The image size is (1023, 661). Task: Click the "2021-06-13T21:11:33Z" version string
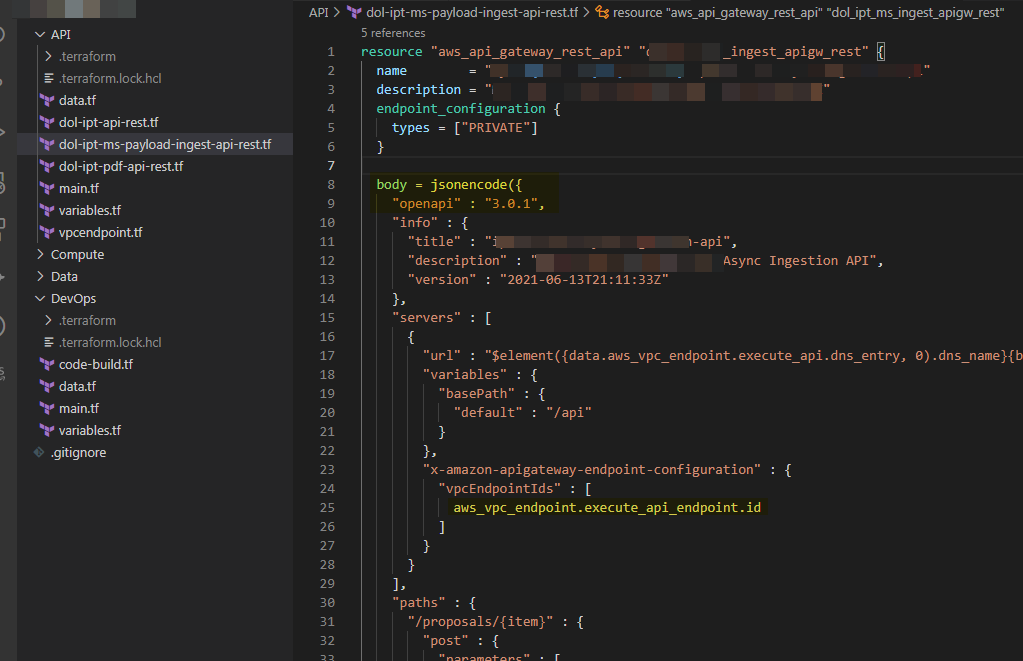click(x=584, y=279)
